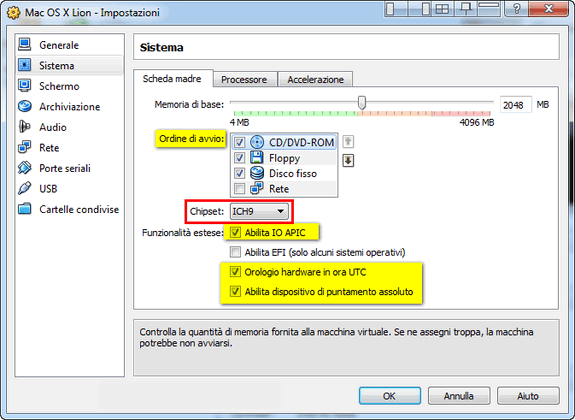The height and width of the screenshot is (420, 575).
Task: Click the Rete network icon in boot list
Action: tap(257, 189)
